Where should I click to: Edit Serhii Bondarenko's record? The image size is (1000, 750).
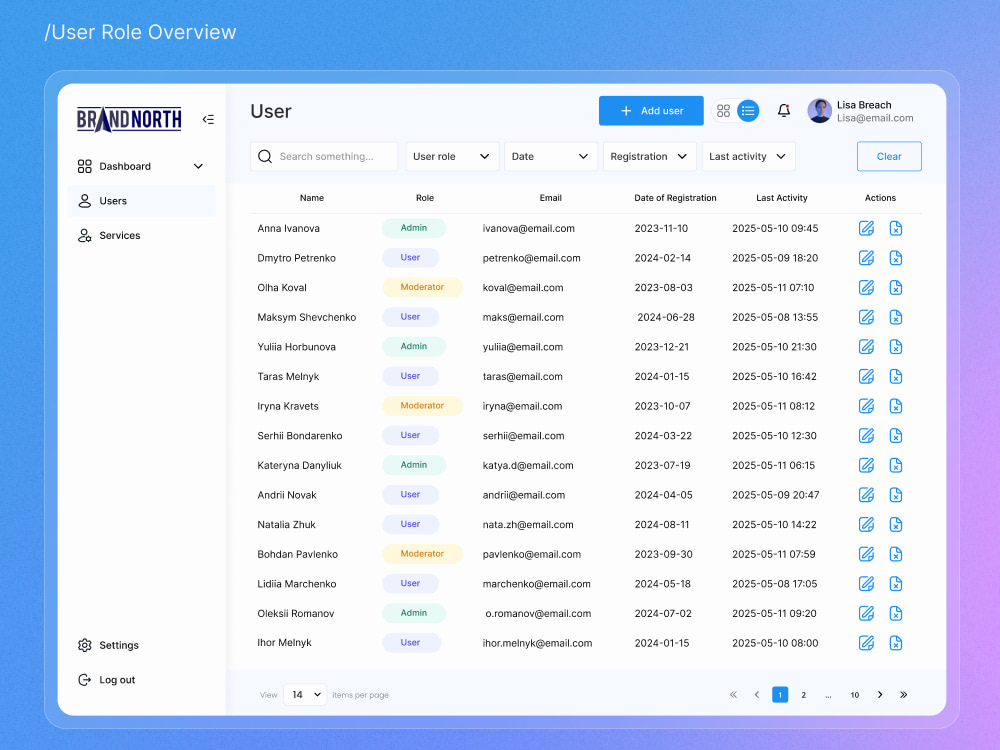pyautogui.click(x=866, y=436)
